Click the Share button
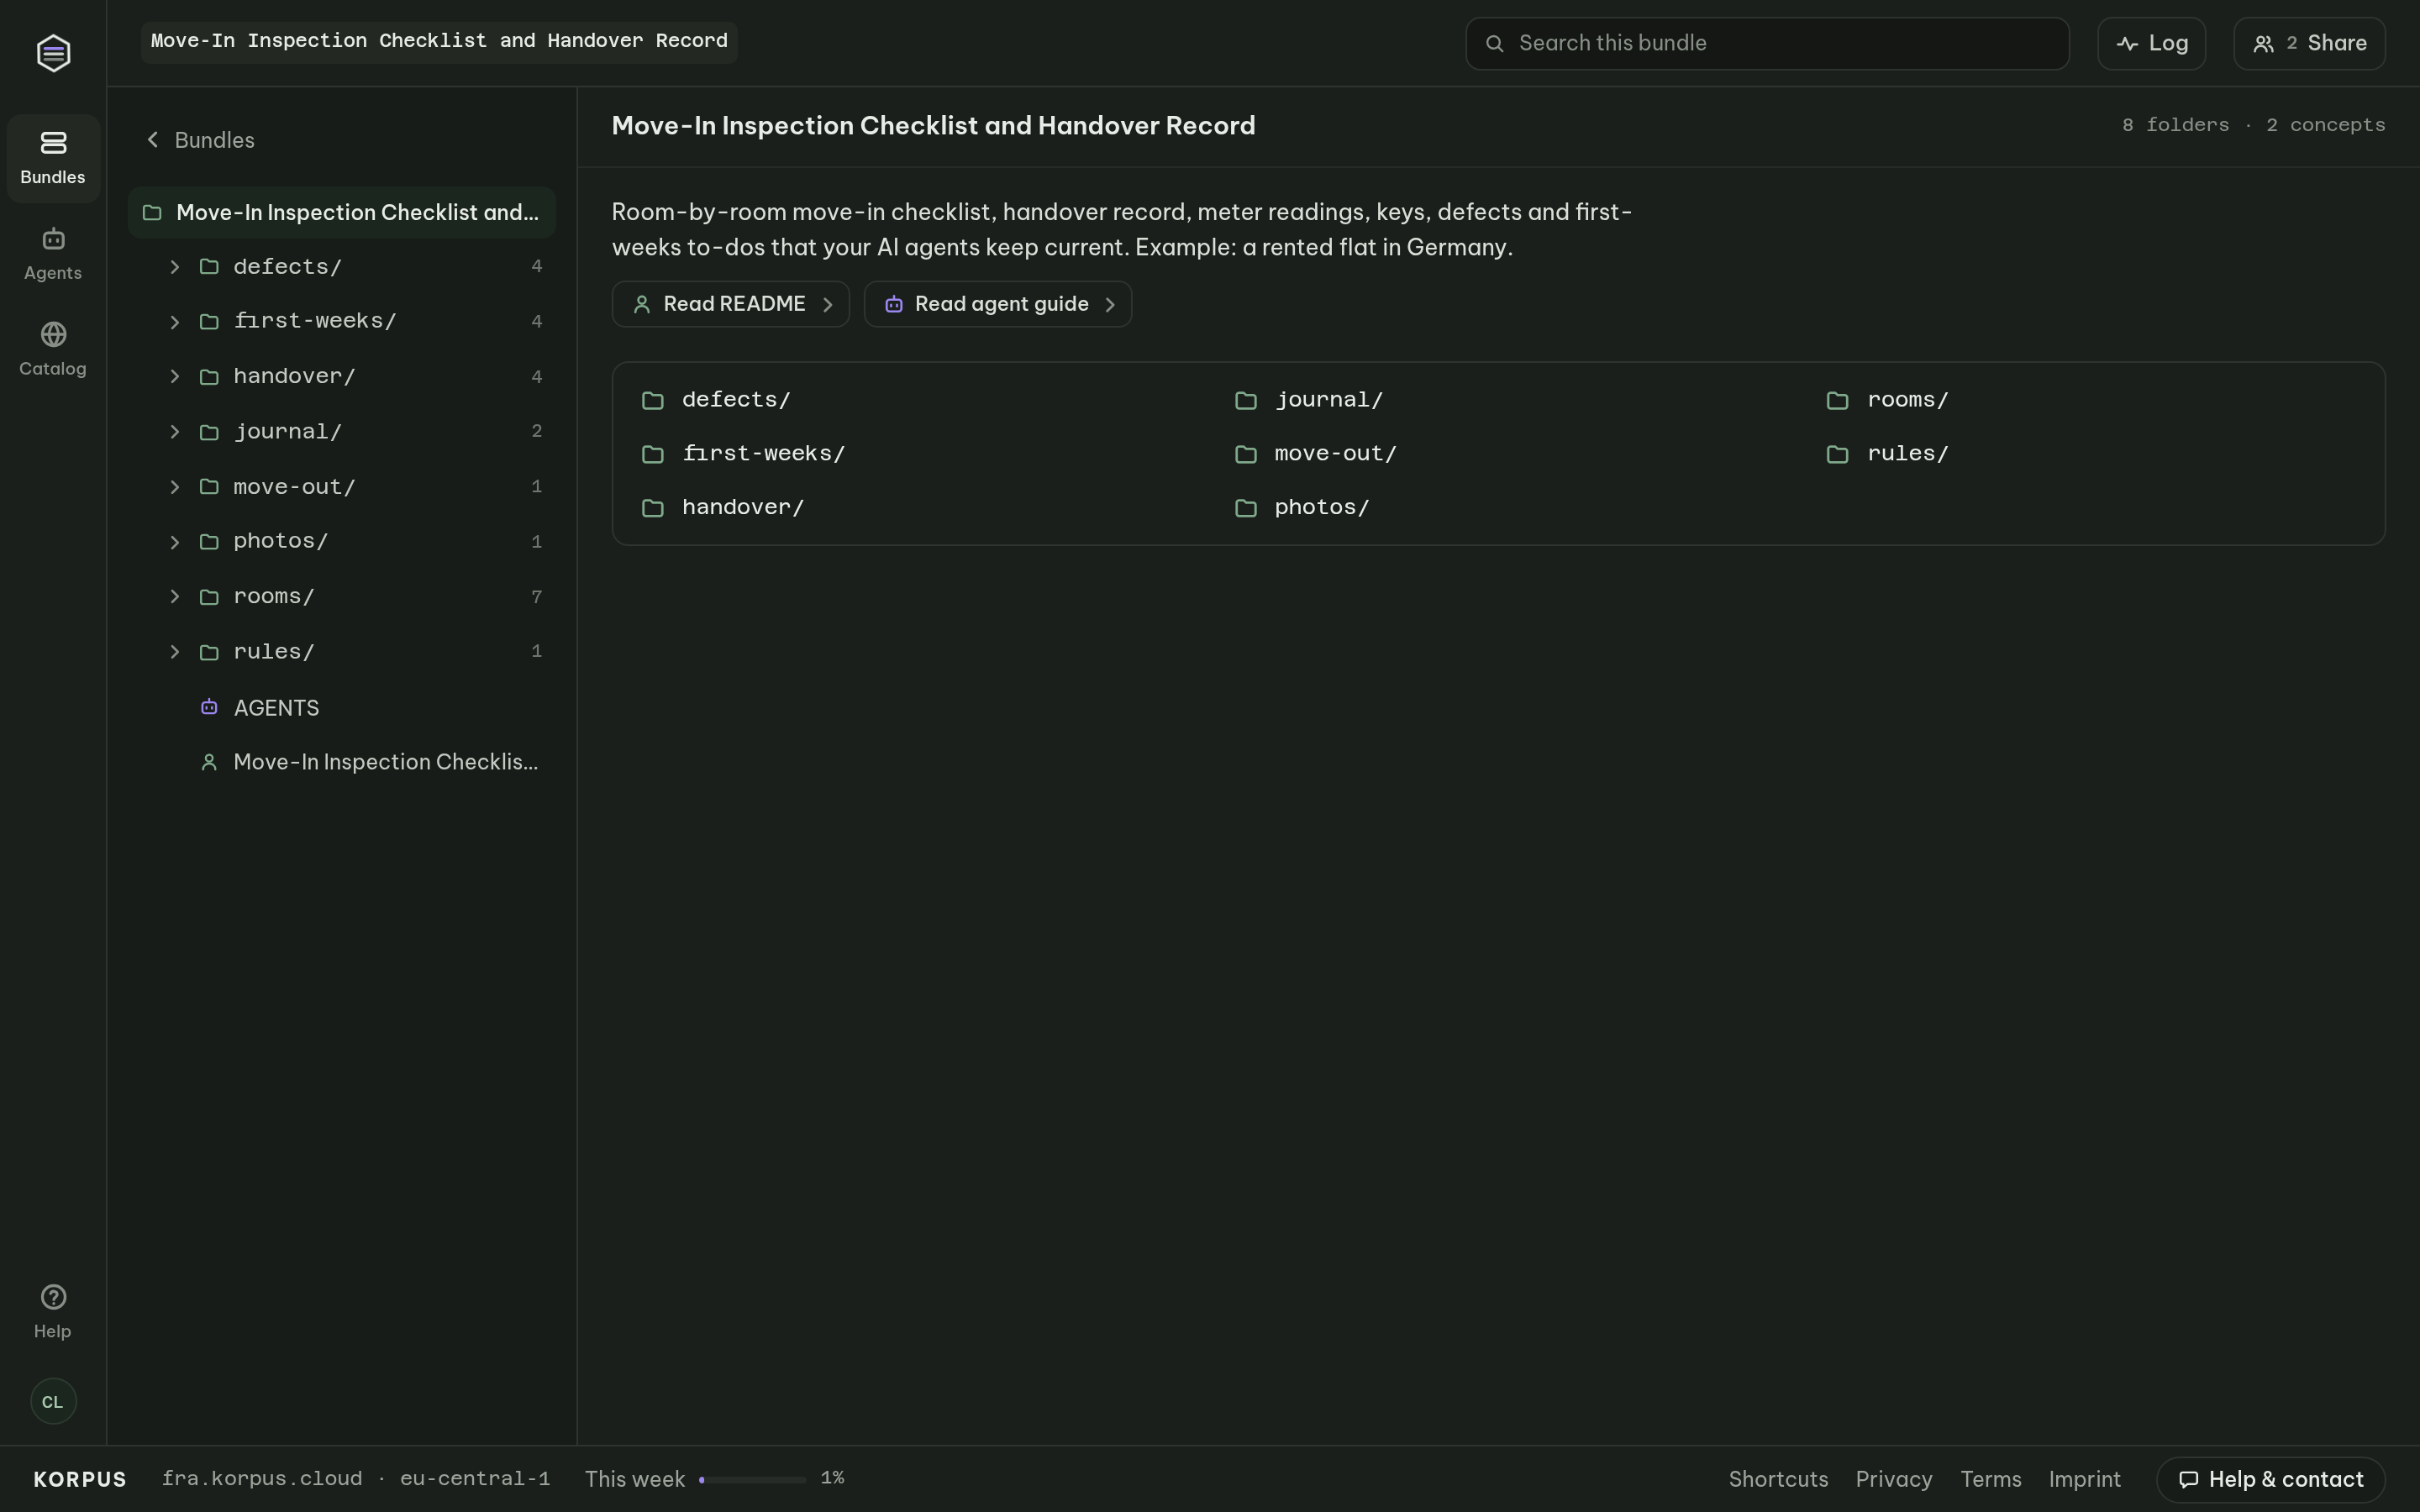 click(x=2309, y=43)
